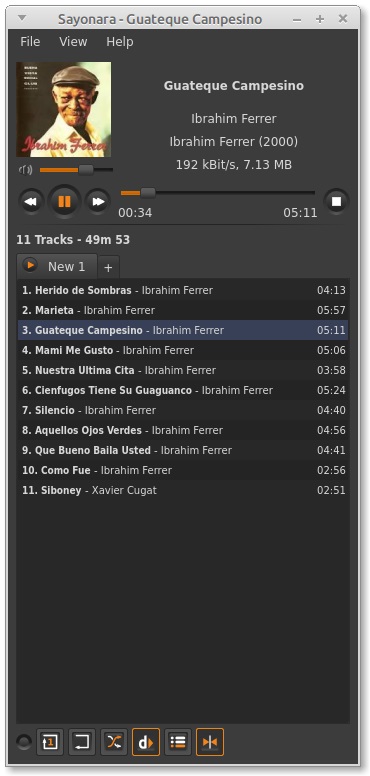The width and height of the screenshot is (370, 776).
Task: Open the window menu arrow in title bar
Action: click(22, 18)
